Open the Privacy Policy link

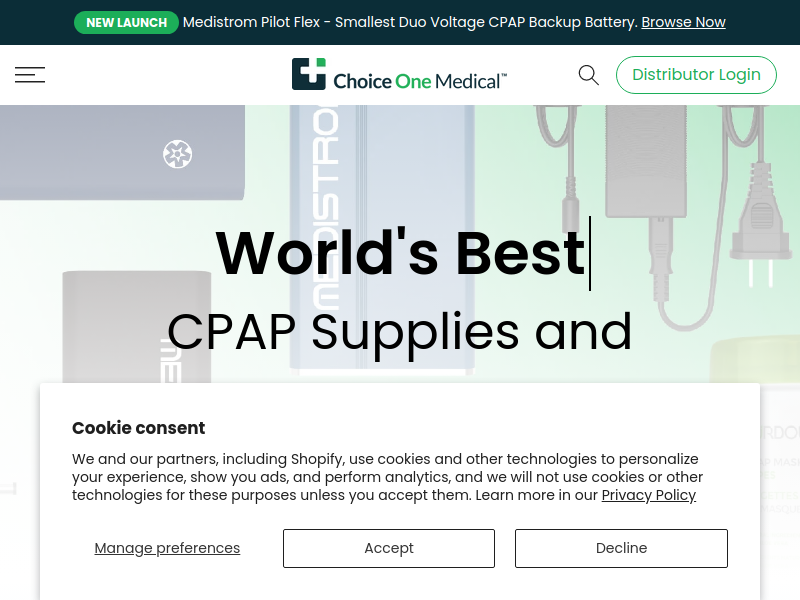point(648,495)
